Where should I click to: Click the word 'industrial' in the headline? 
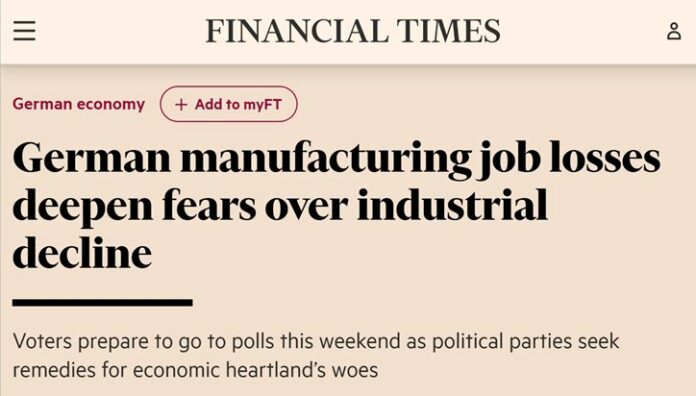pyautogui.click(x=452, y=204)
